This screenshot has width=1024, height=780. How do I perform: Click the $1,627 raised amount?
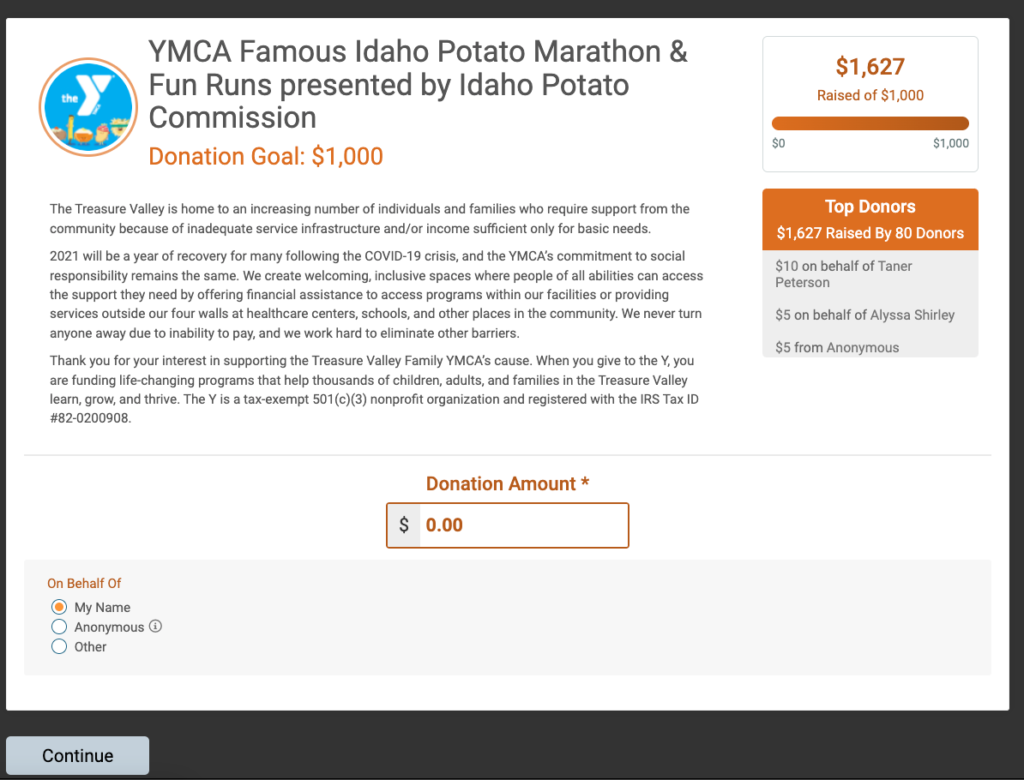pyautogui.click(x=870, y=67)
